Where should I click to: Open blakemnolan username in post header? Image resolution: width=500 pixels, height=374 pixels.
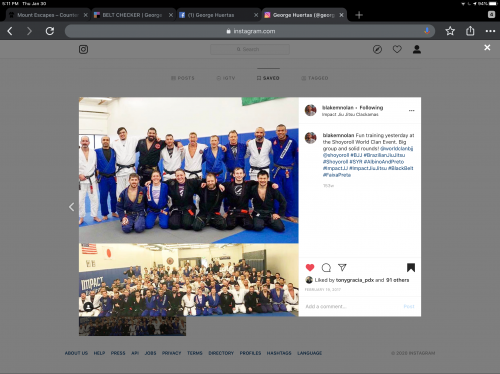tap(338, 108)
